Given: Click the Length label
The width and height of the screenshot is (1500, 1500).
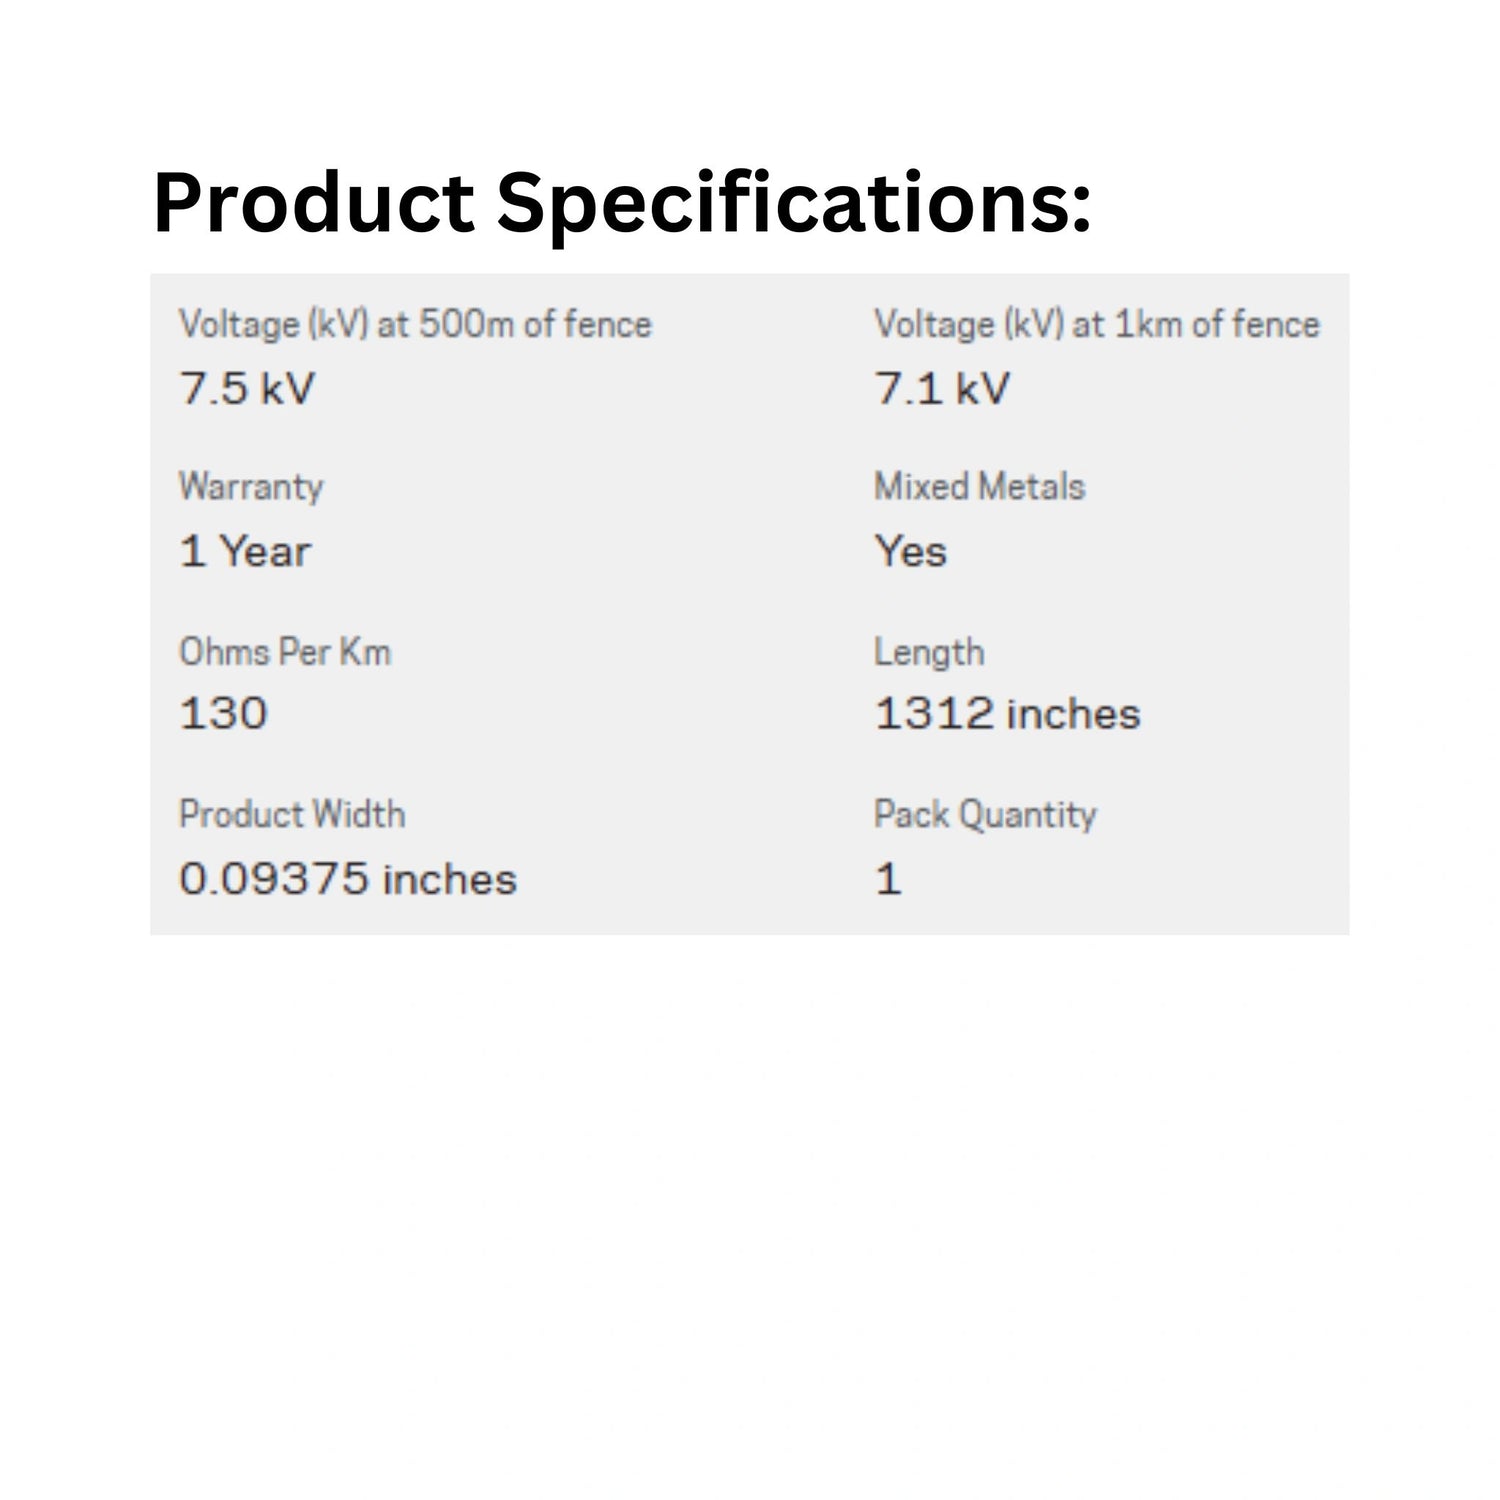Looking at the screenshot, I should [x=929, y=652].
